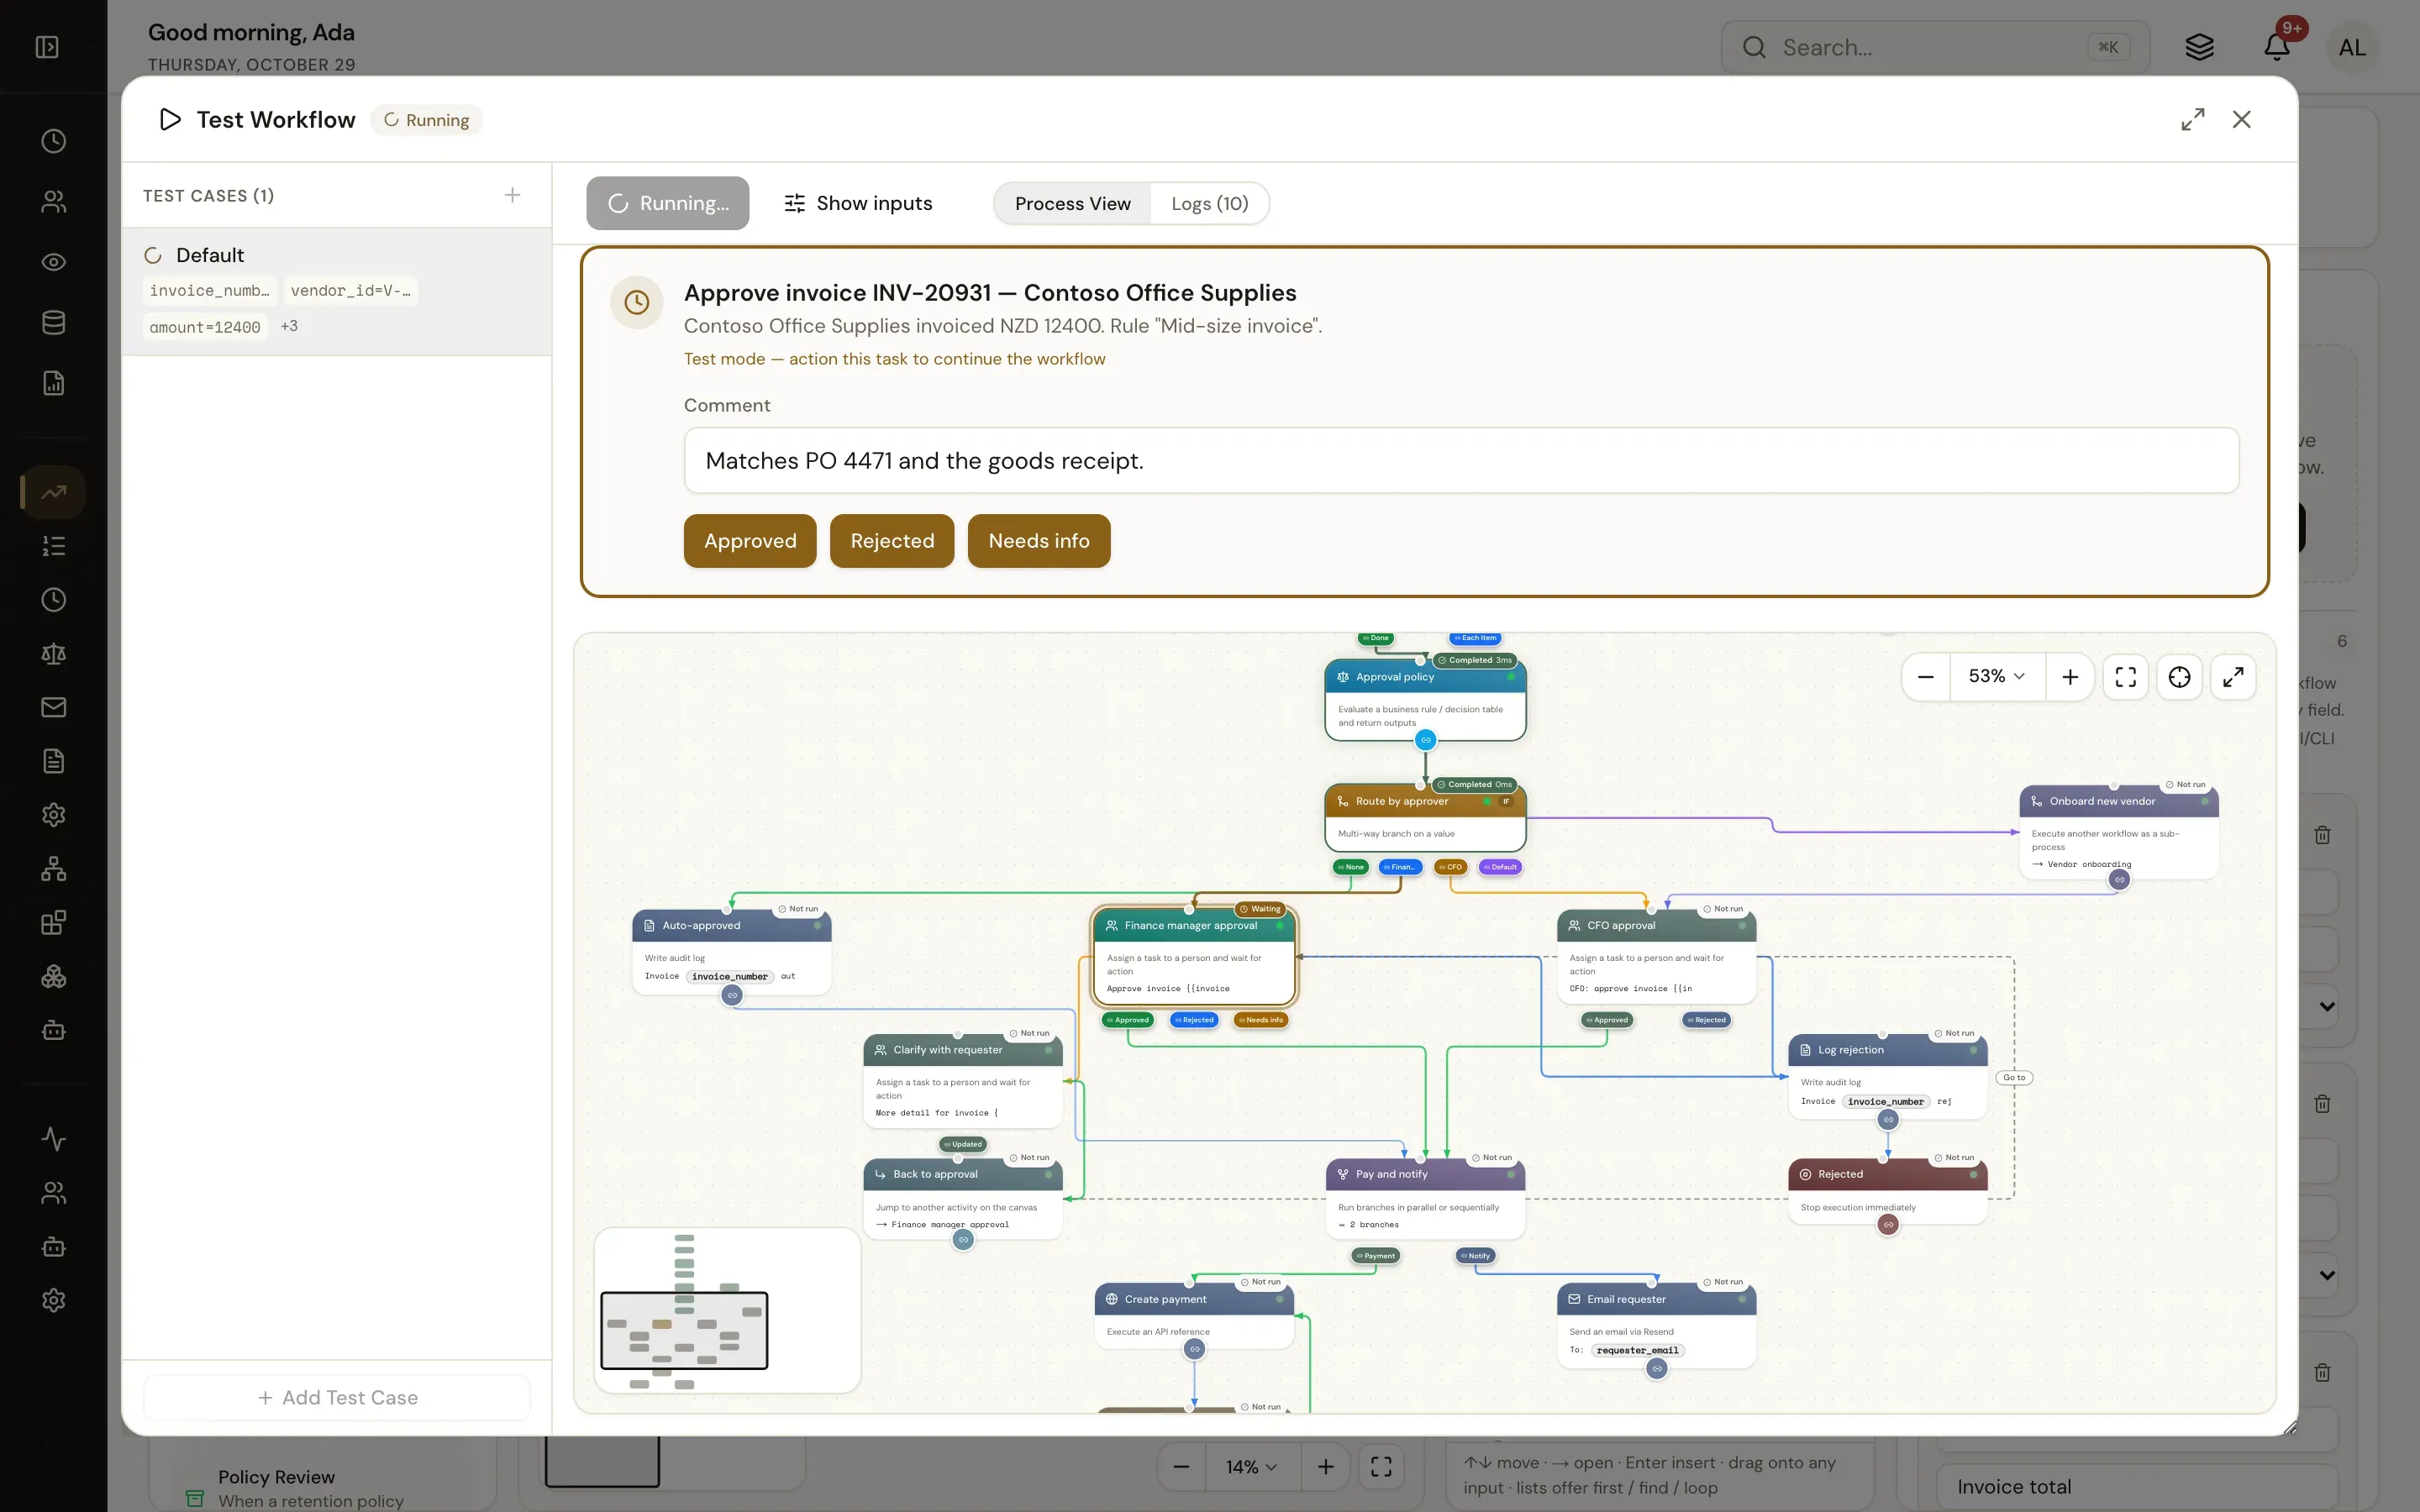2420x1512 pixels.
Task: Select the Onboard new vendor node
Action: [x=2118, y=833]
